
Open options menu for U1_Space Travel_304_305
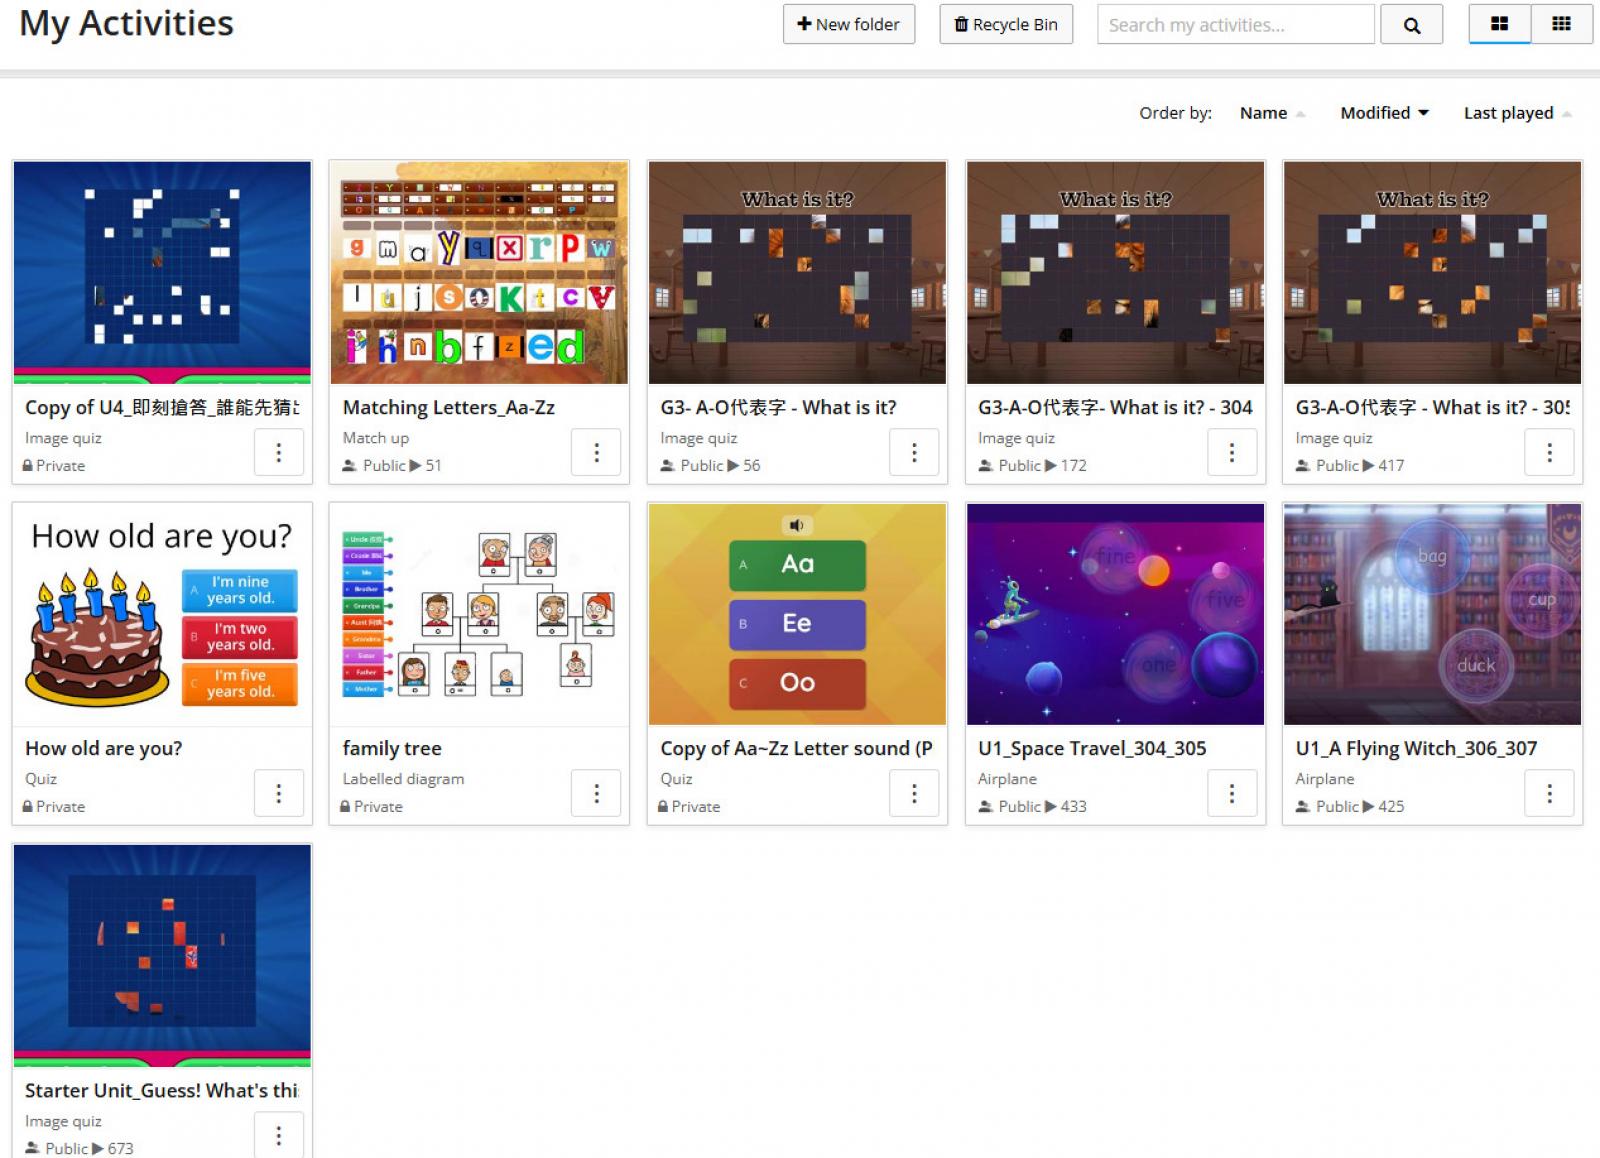pos(1232,794)
